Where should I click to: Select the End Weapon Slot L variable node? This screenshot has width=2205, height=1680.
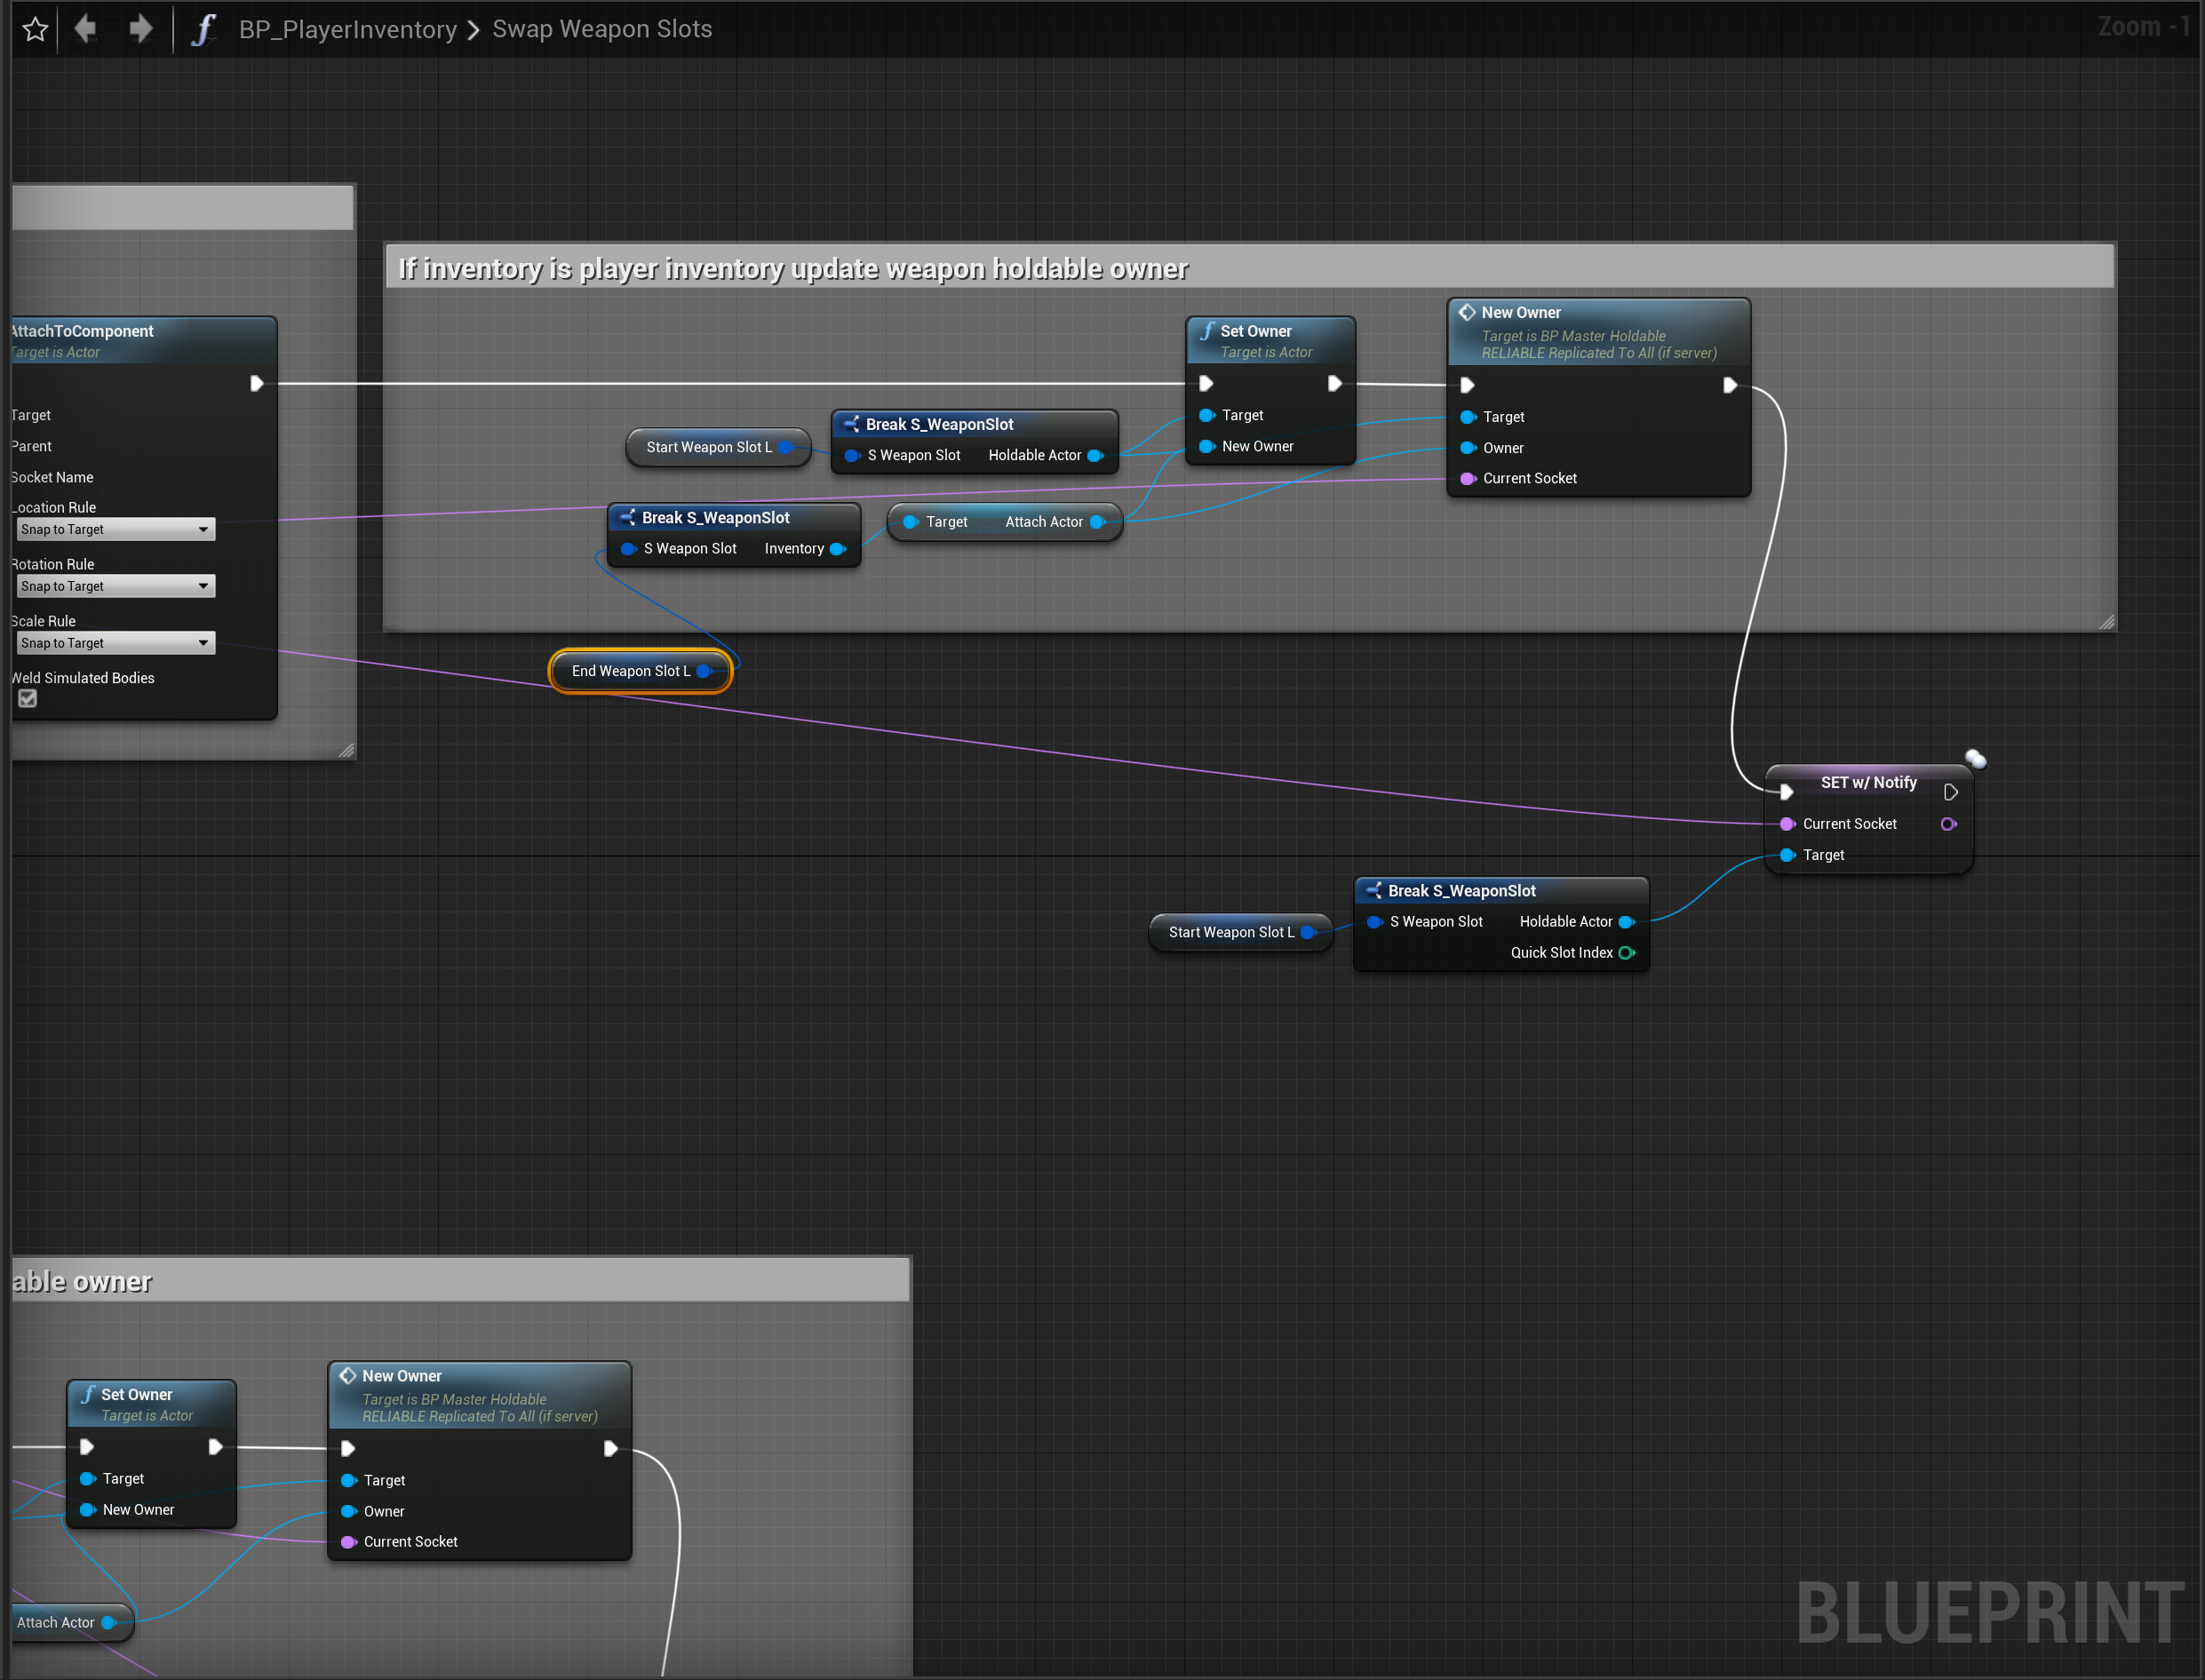631,671
